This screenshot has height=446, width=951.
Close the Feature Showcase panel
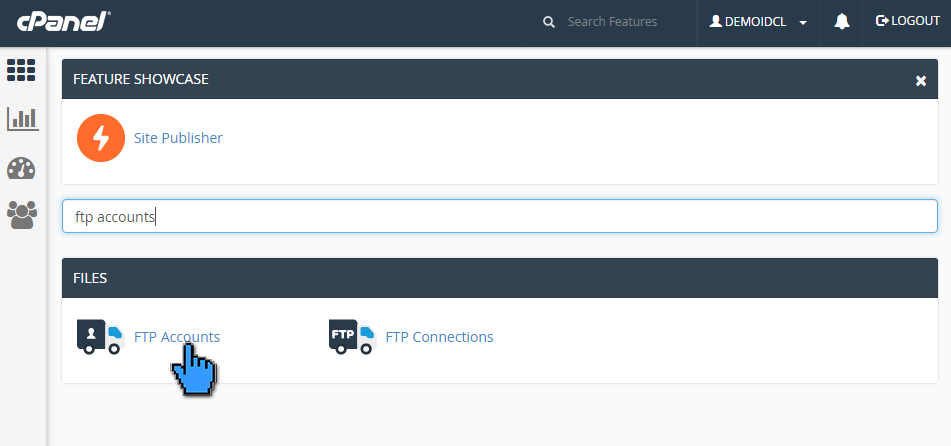pyautogui.click(x=920, y=80)
